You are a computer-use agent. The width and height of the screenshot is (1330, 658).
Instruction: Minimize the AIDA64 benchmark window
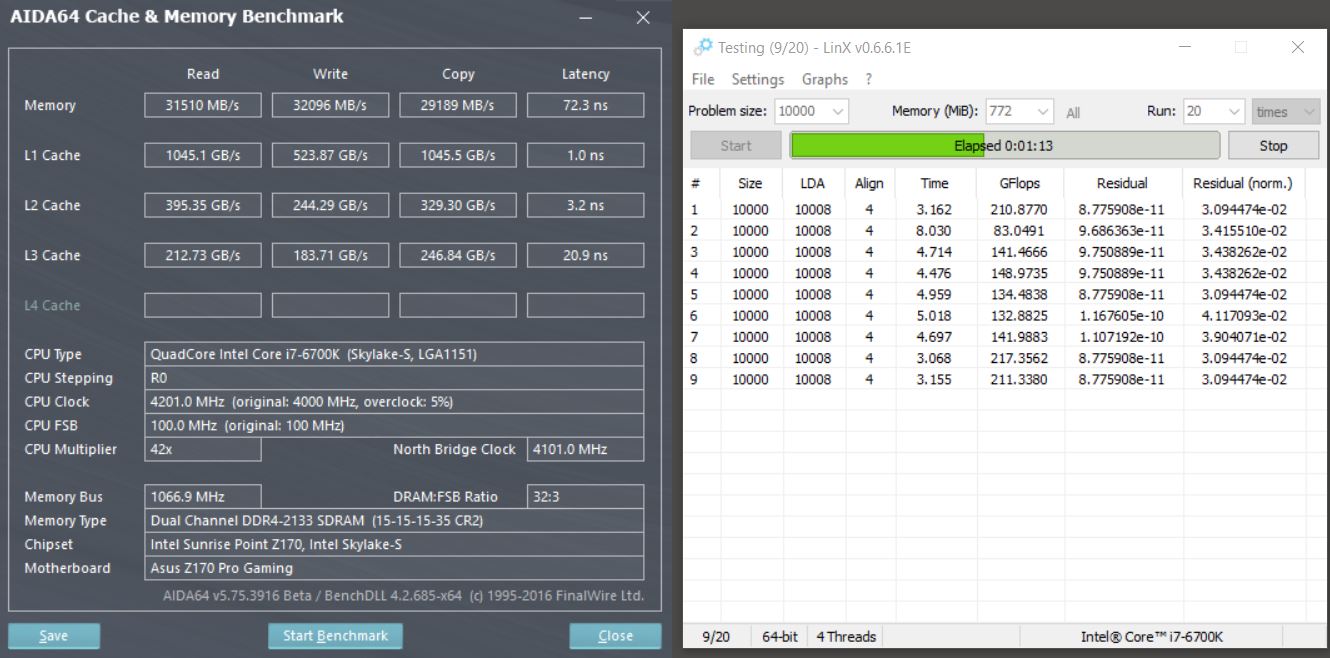point(586,18)
